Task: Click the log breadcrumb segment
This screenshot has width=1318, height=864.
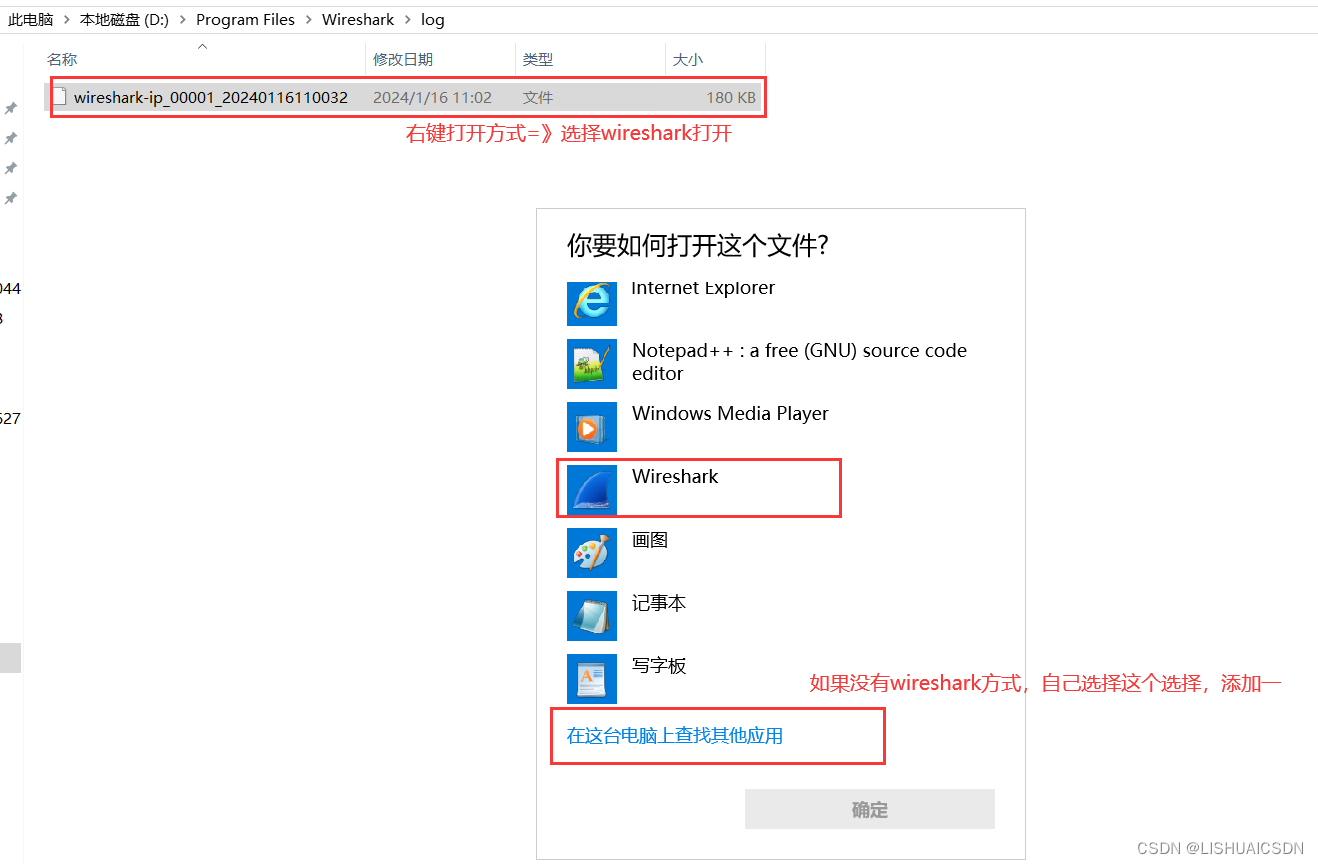Action: pos(433,19)
